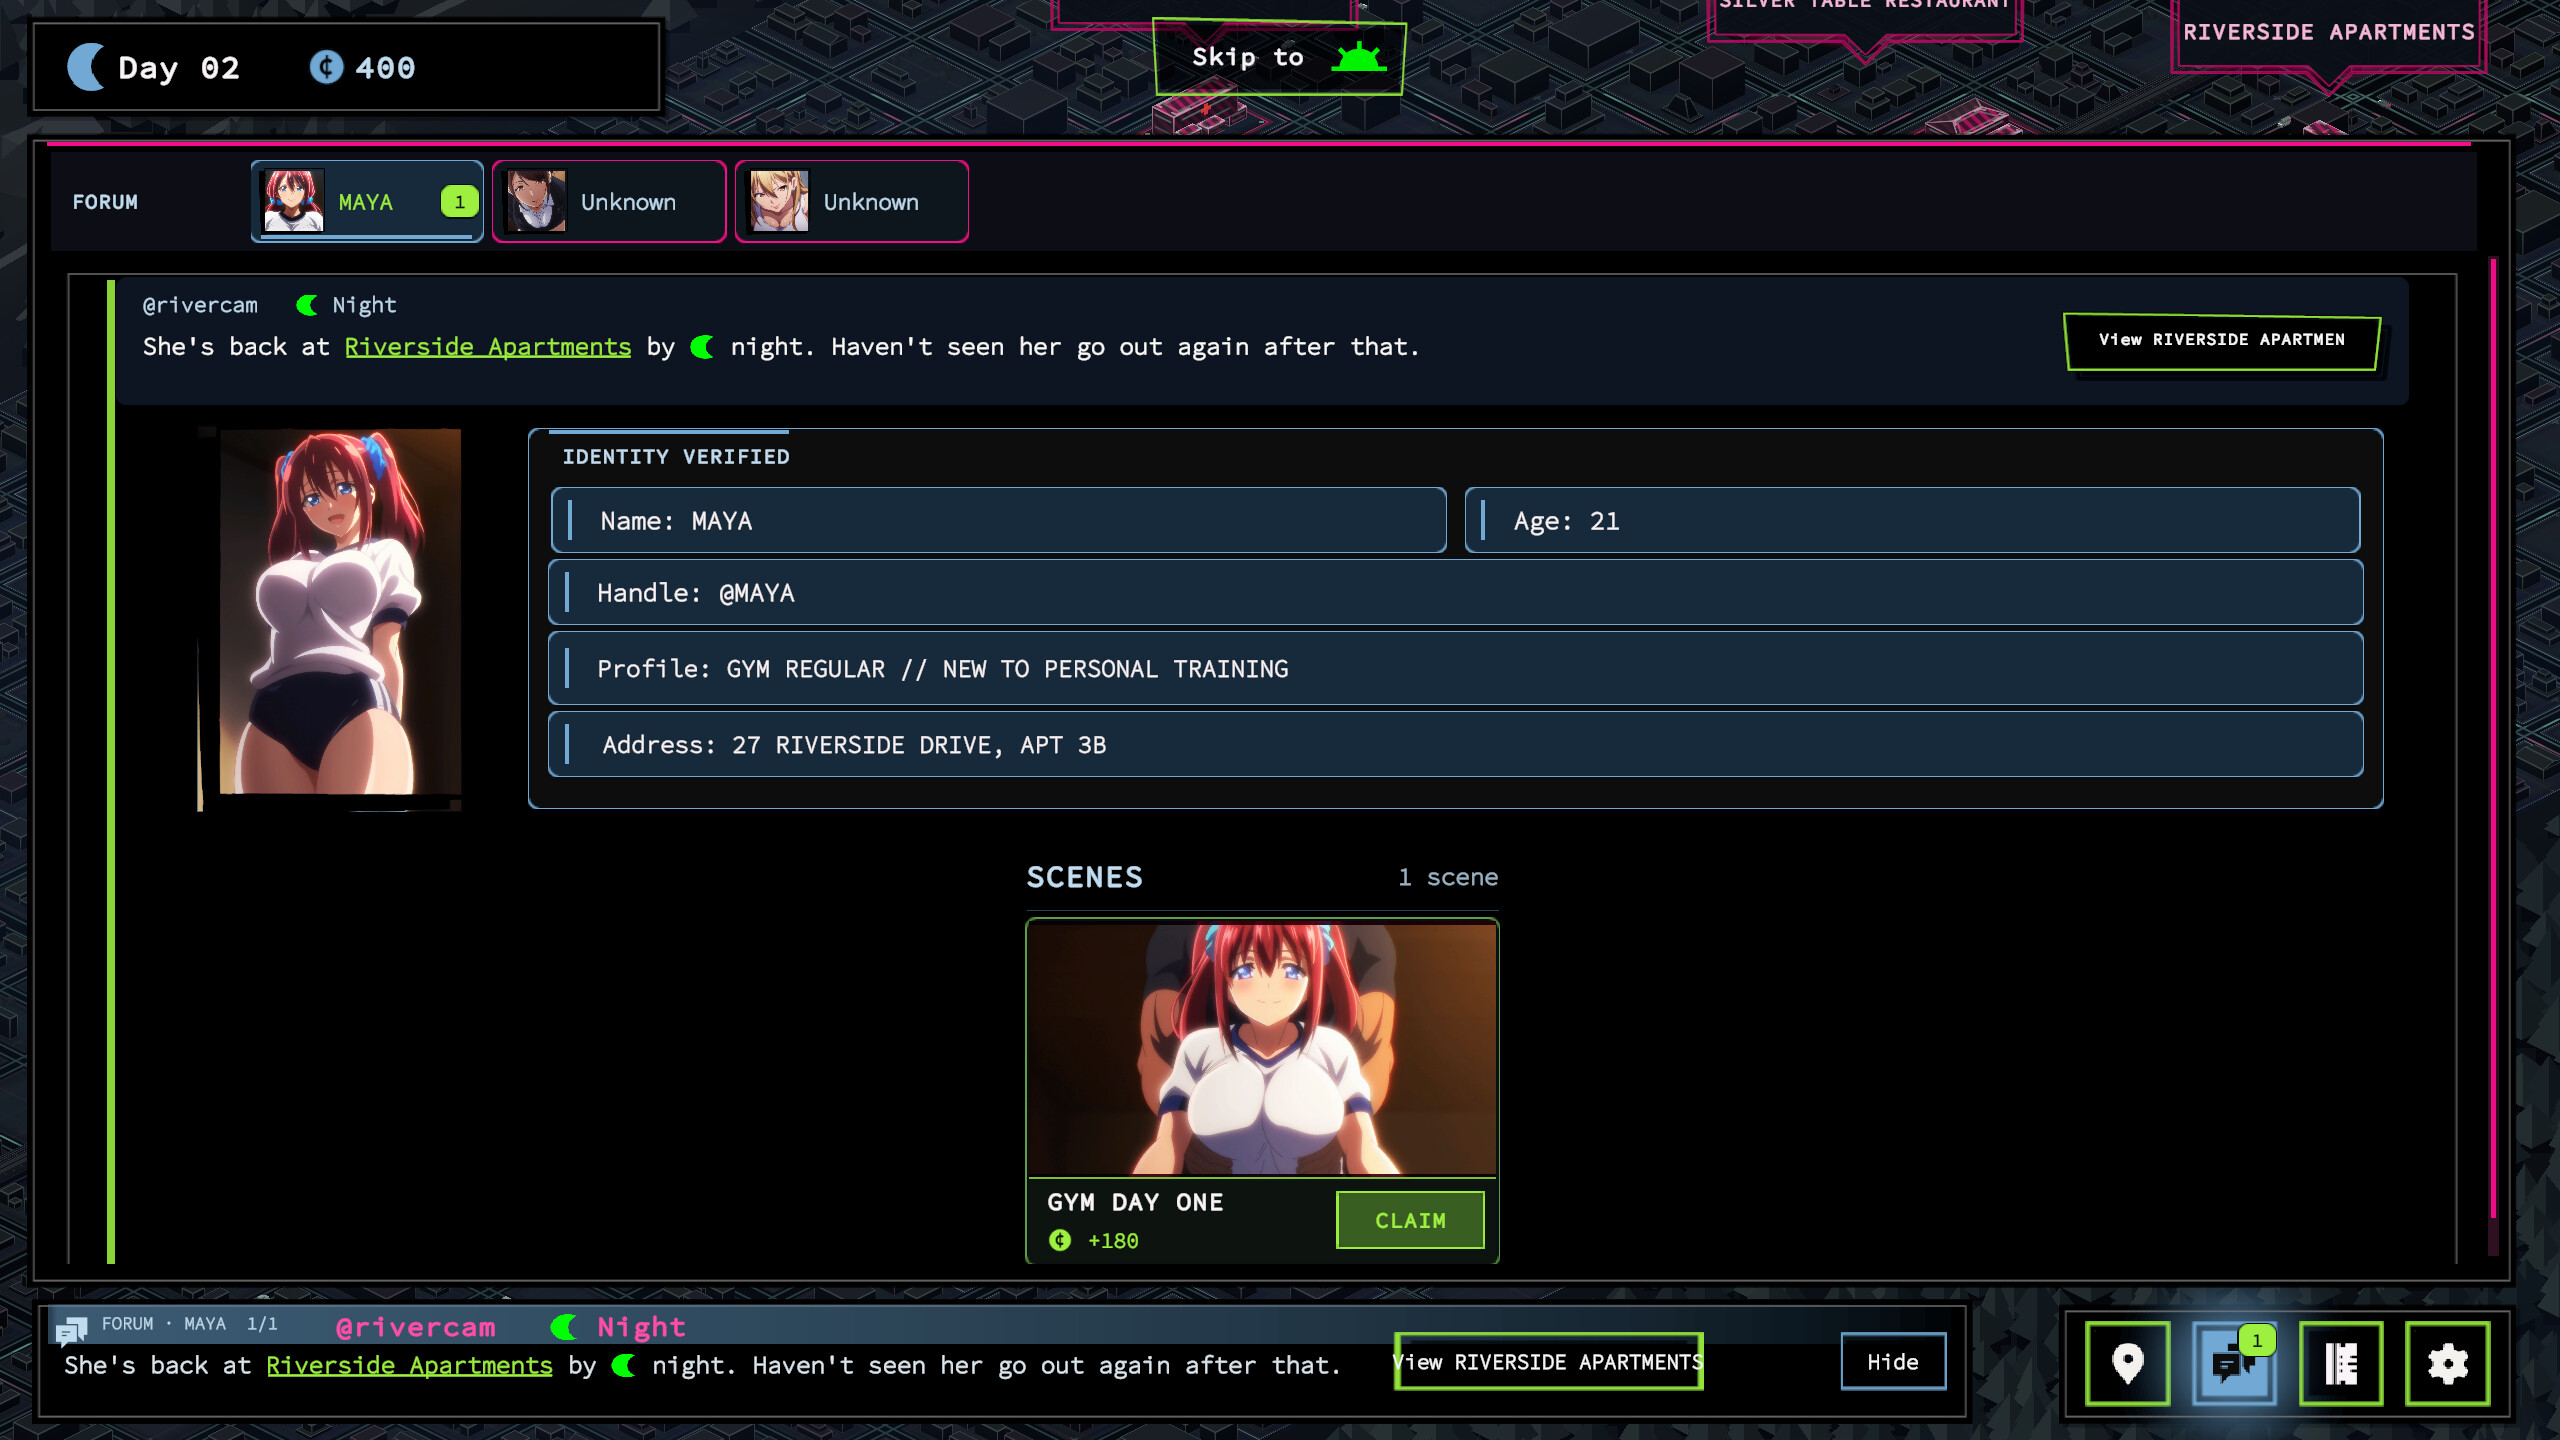
Task: Click the green 1 notification badge on MAYA tab
Action: click(459, 201)
